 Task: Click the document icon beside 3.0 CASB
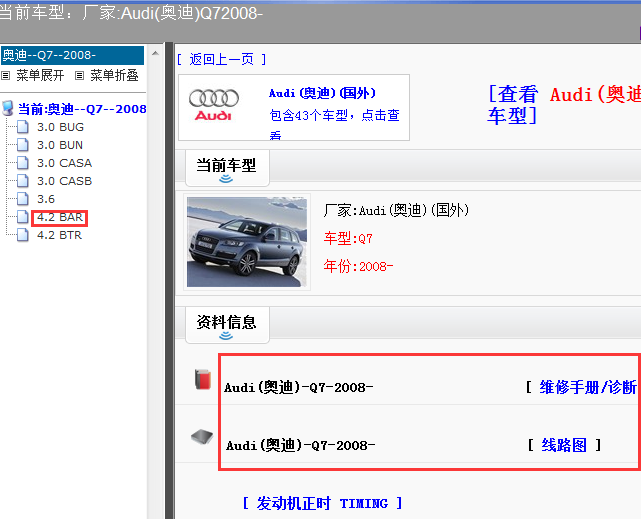(x=23, y=181)
